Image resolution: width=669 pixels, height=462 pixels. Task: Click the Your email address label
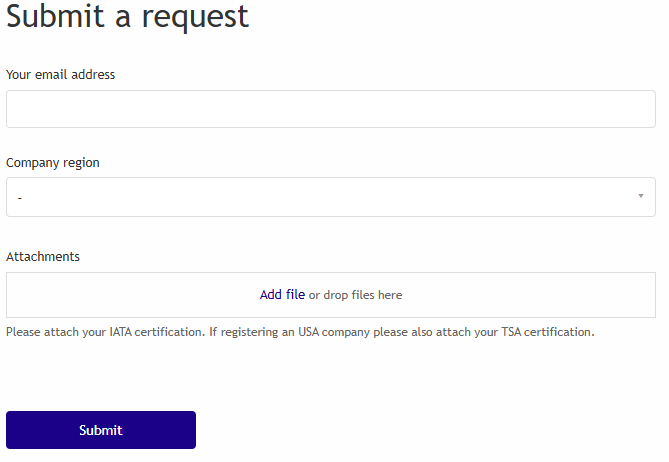(60, 75)
